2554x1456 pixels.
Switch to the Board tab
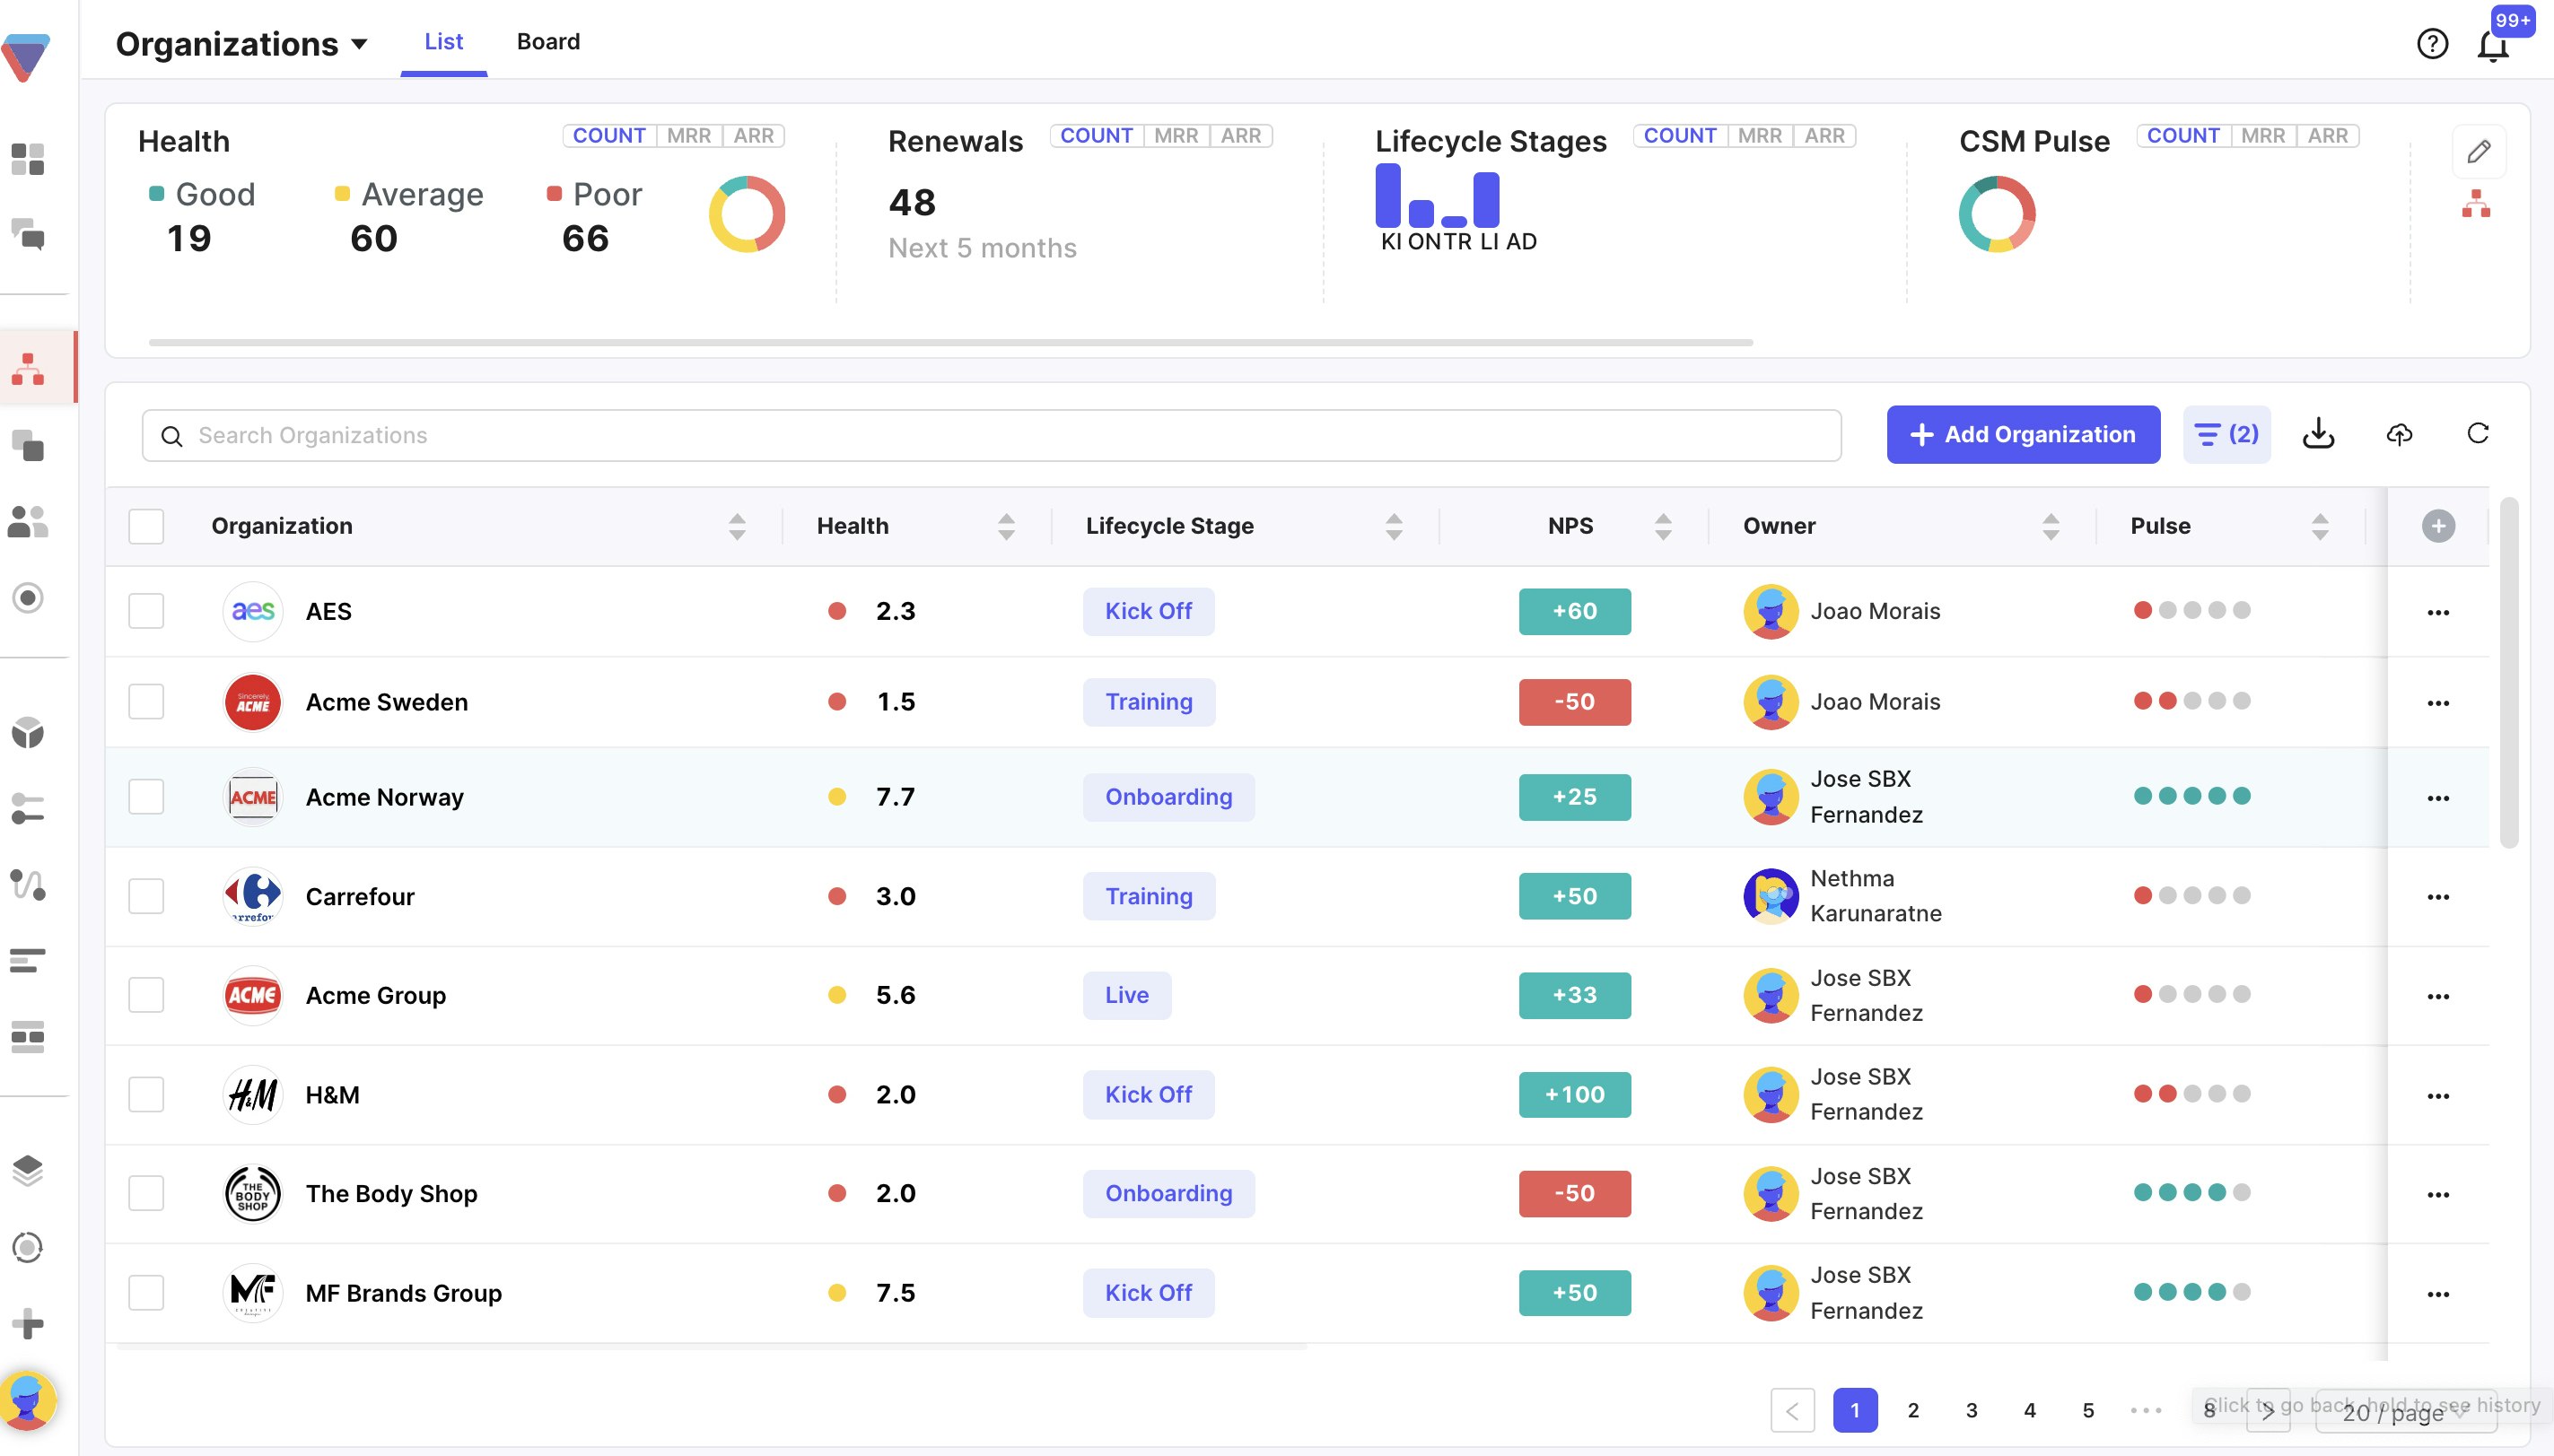(x=548, y=42)
